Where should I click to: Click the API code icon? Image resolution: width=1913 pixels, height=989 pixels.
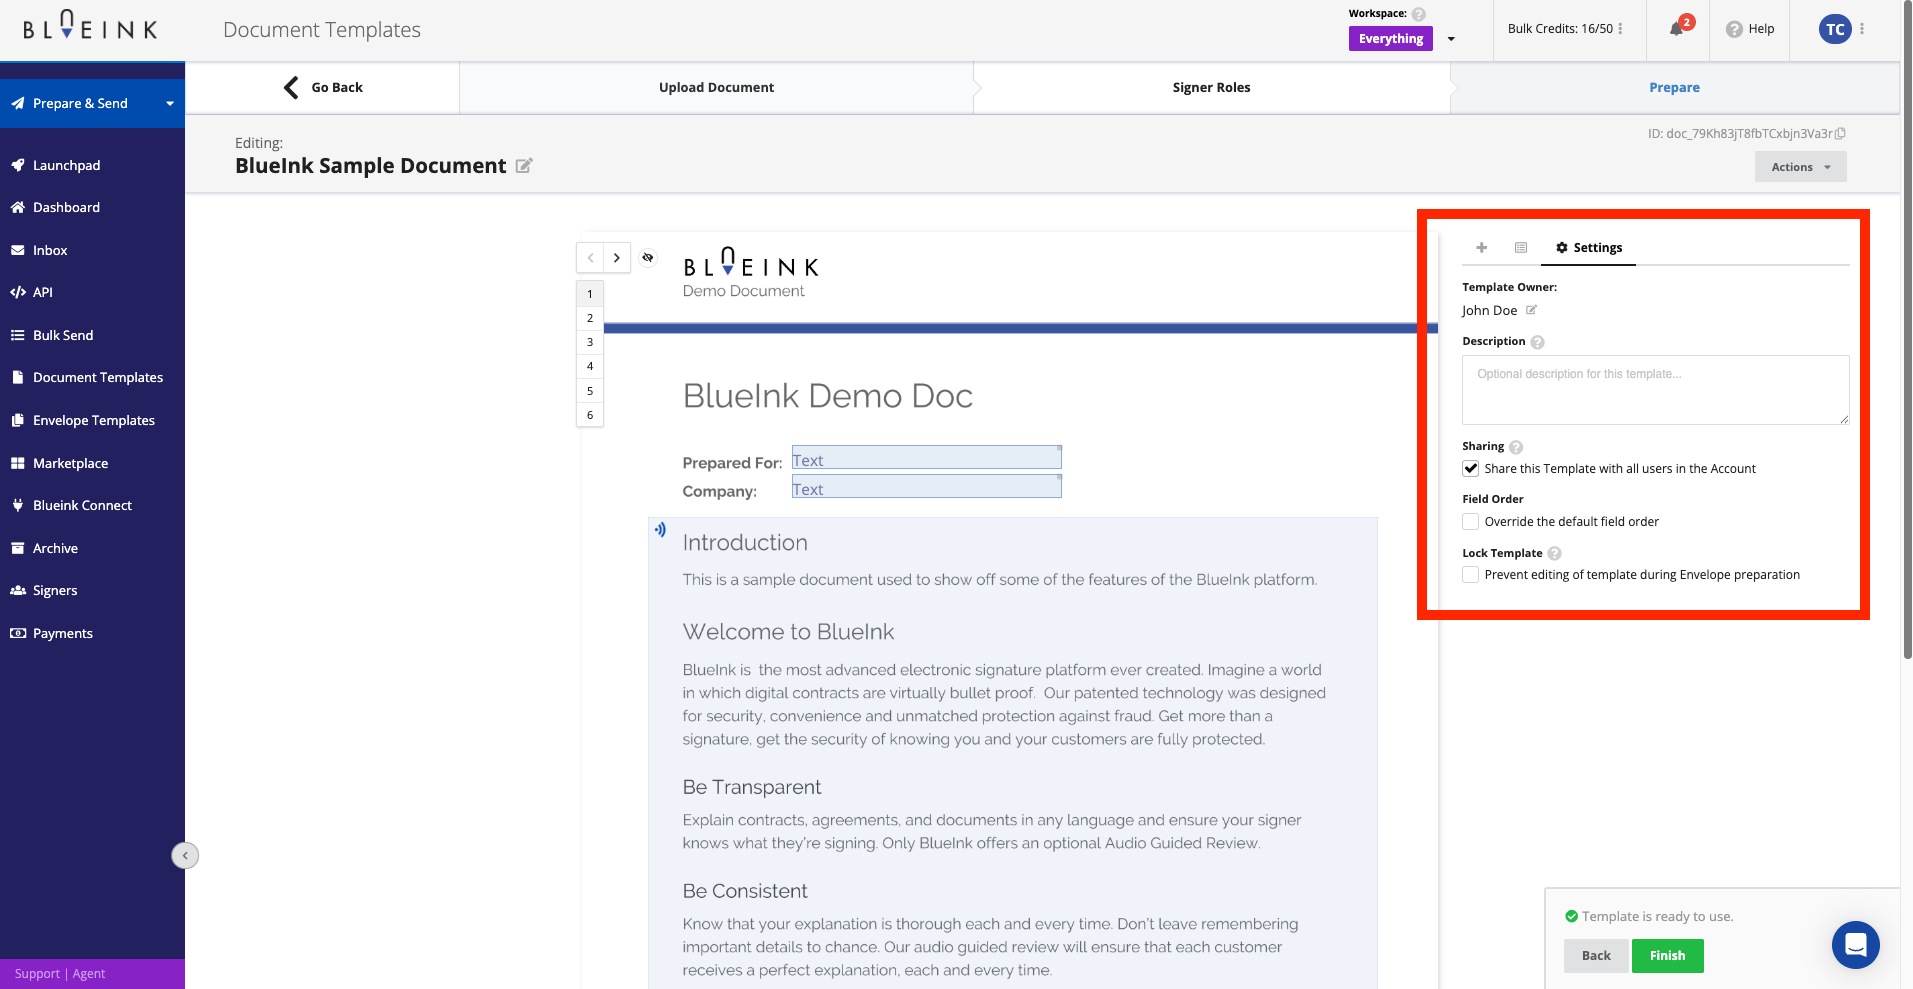[x=18, y=292]
